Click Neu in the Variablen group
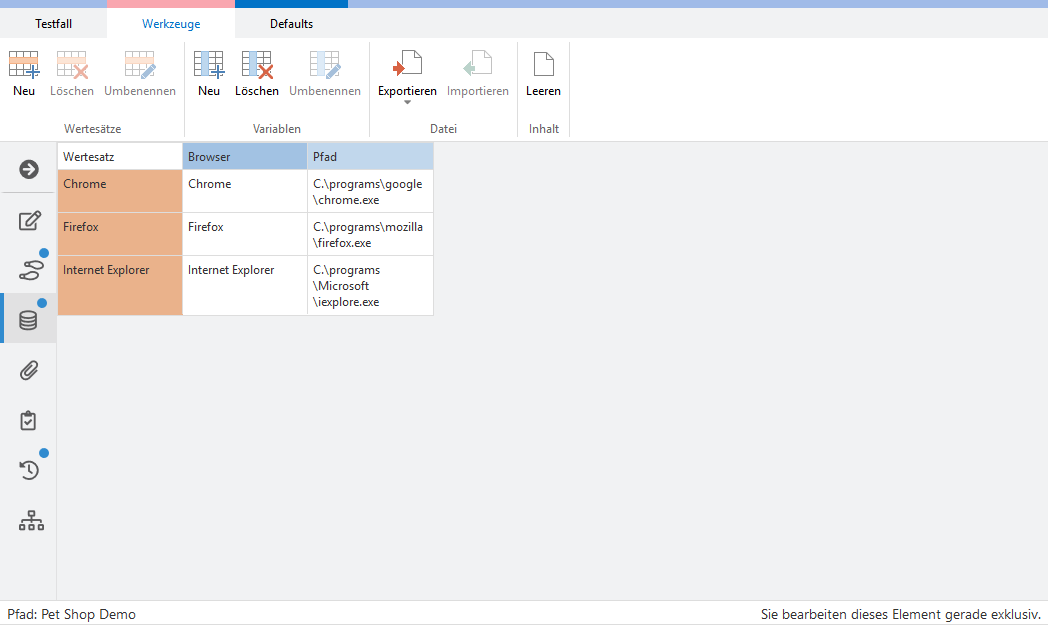This screenshot has width=1048, height=626. 208,74
